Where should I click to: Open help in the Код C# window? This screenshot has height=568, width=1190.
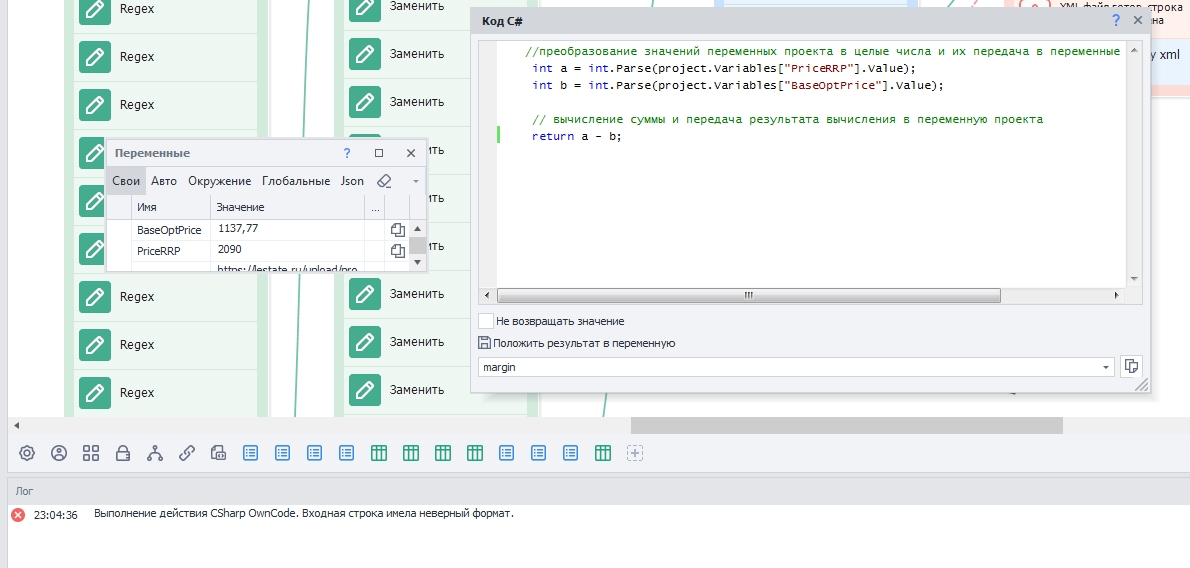click(1116, 21)
